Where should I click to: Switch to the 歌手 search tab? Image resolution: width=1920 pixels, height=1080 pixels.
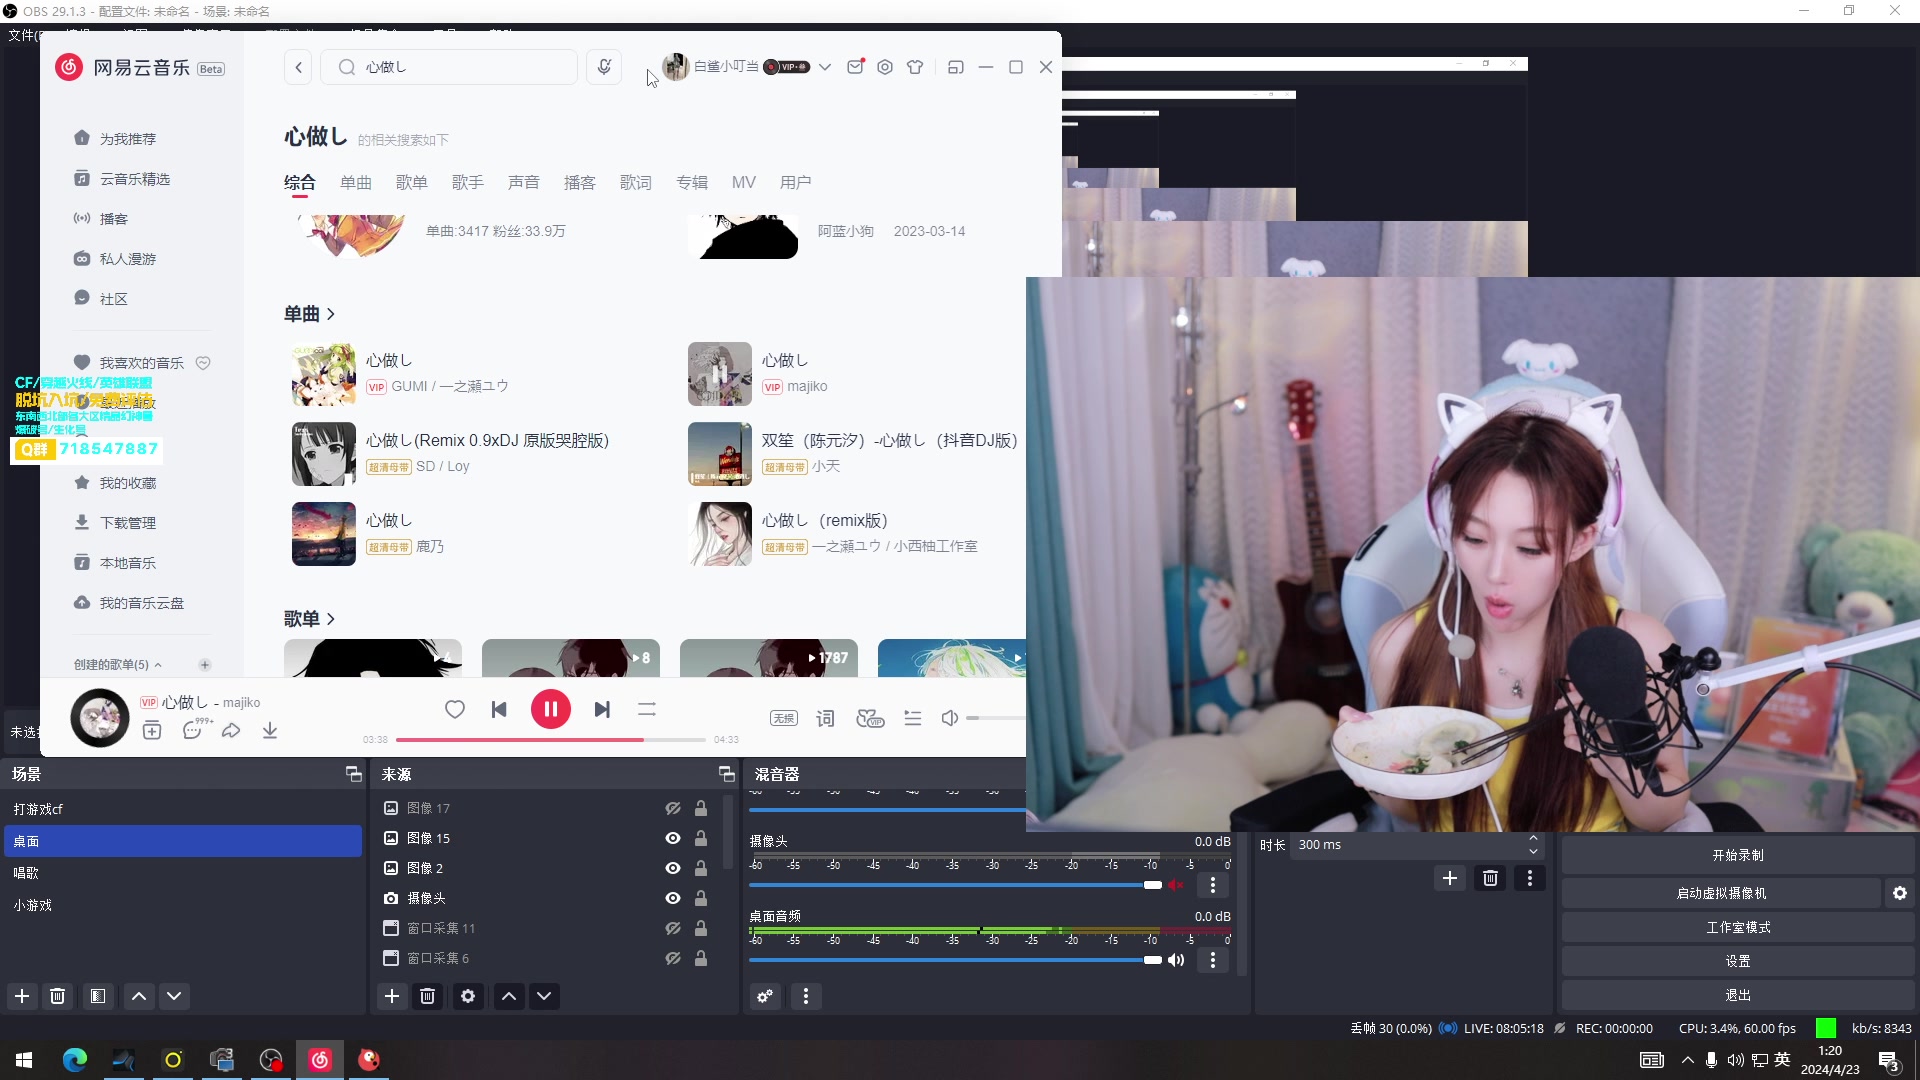(x=468, y=182)
